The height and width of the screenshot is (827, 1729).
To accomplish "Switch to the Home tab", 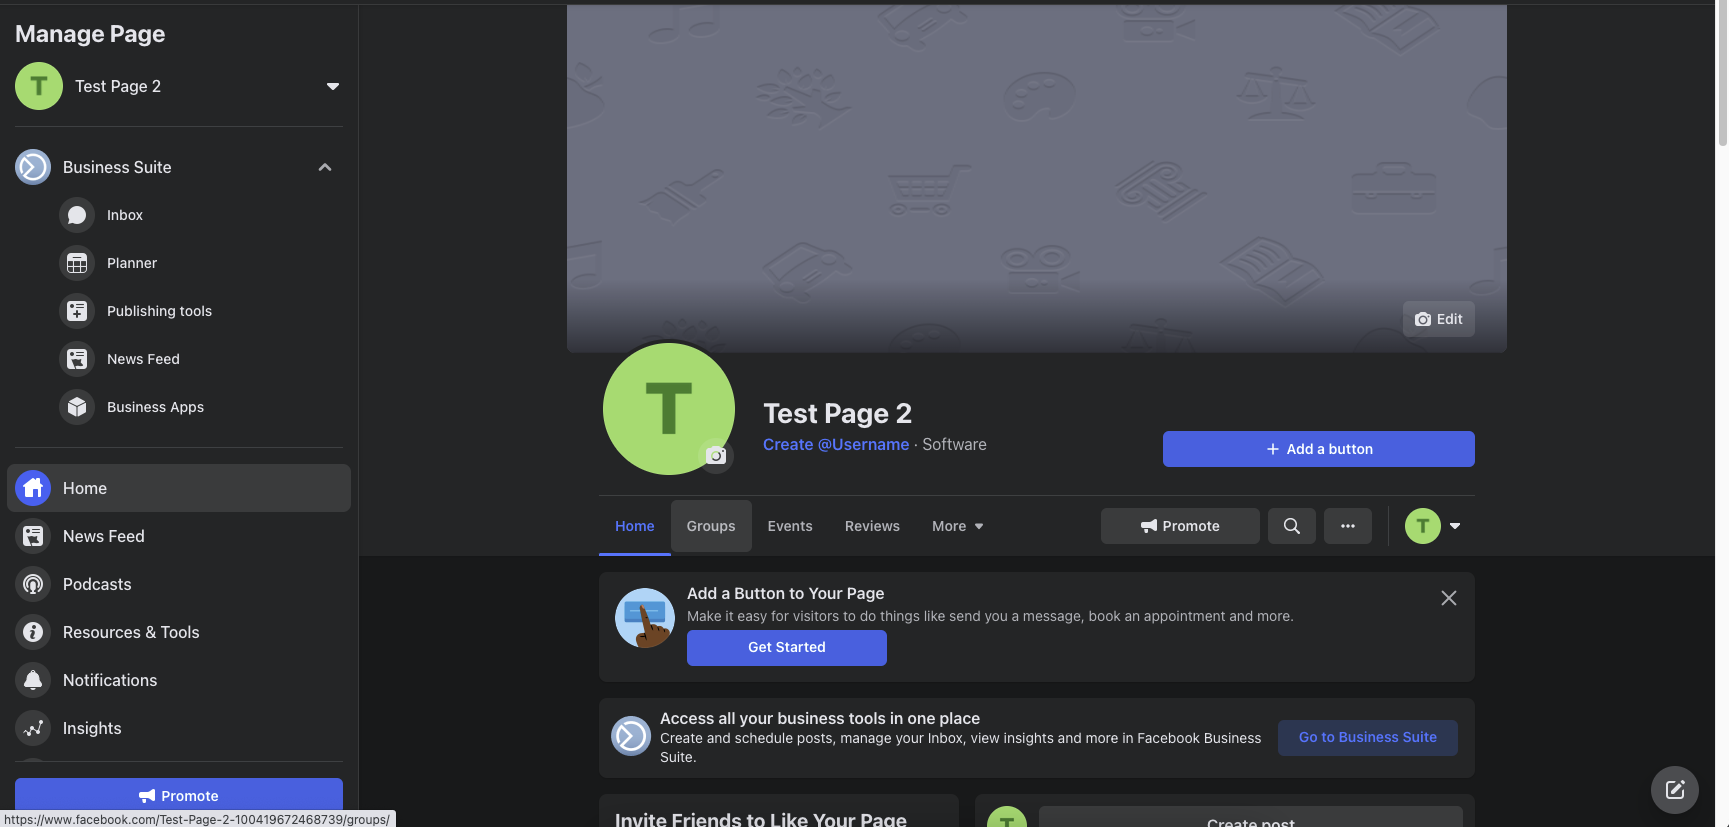I will click(x=635, y=526).
